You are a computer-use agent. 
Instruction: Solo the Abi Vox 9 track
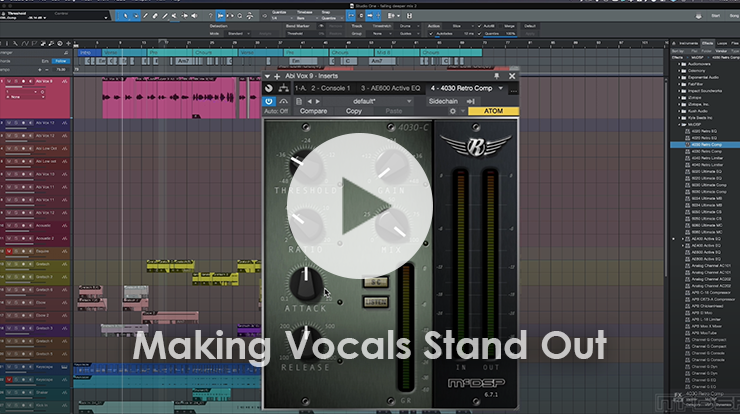(16, 82)
